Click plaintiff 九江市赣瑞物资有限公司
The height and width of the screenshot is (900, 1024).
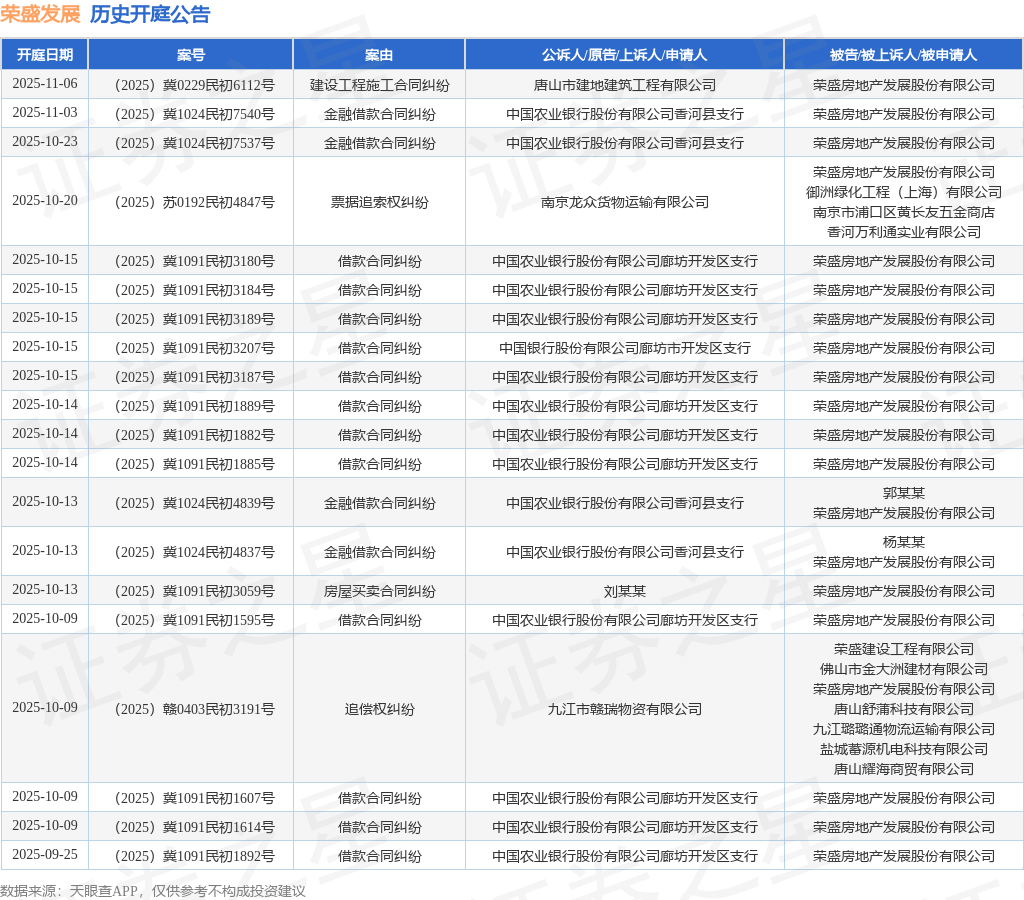[x=624, y=709]
